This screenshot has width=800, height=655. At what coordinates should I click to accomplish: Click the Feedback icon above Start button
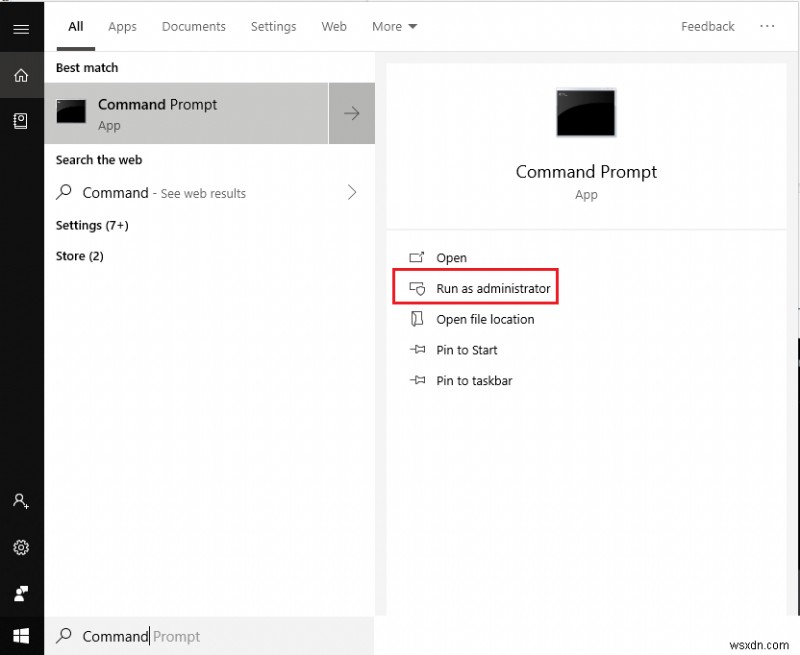[x=21, y=592]
